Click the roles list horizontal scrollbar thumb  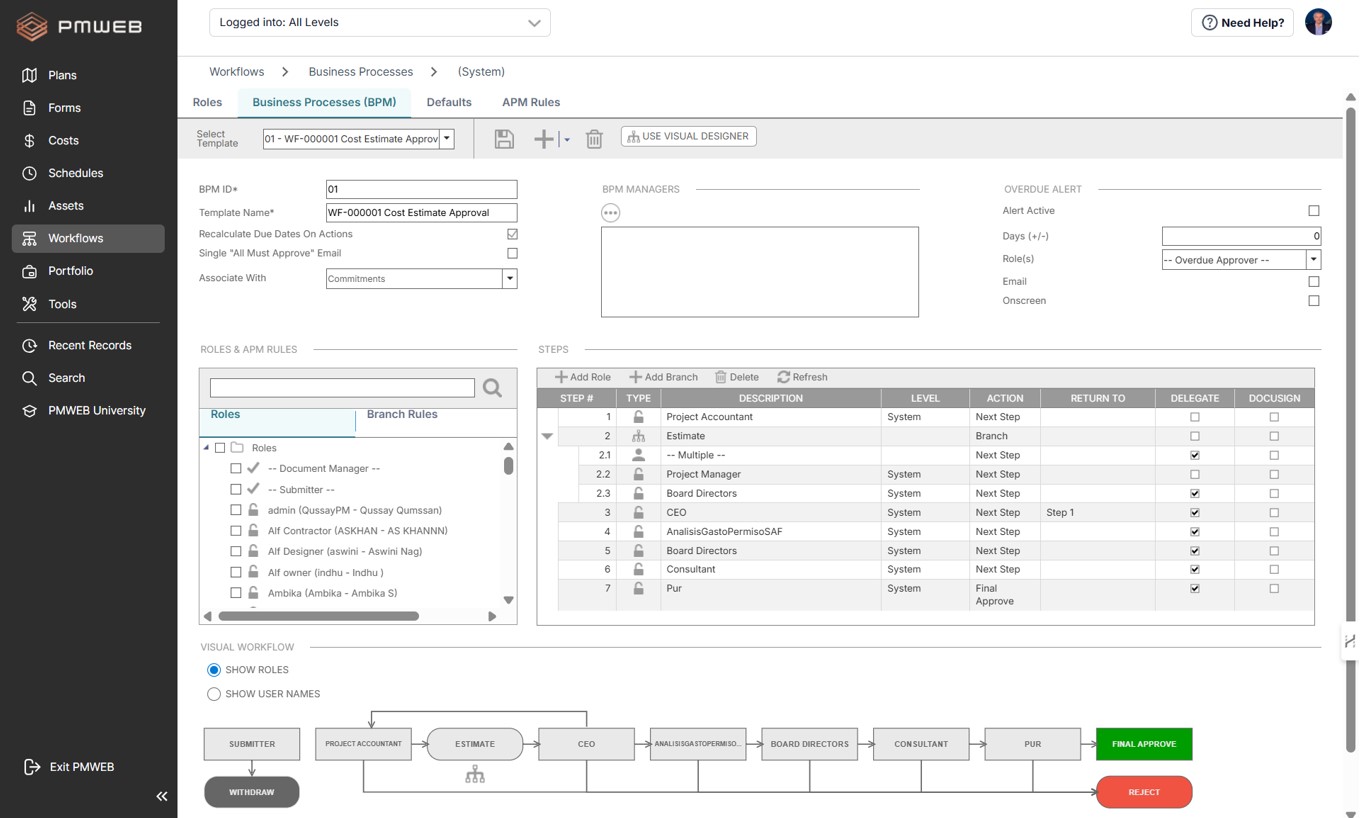[319, 616]
